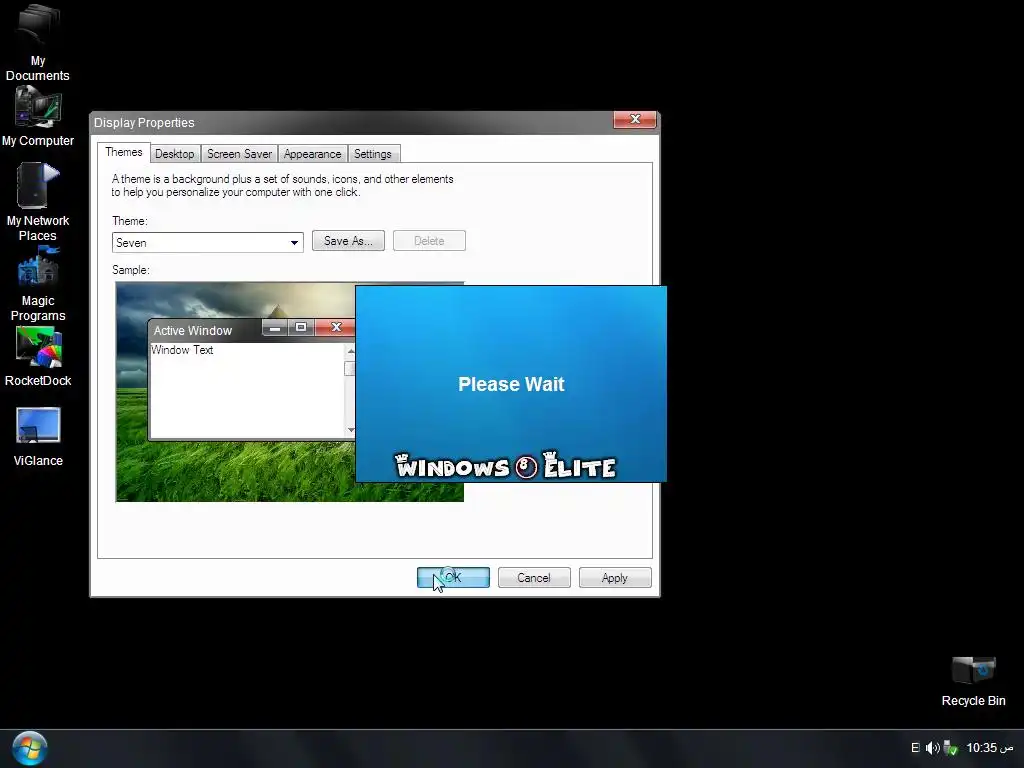1024x768 pixels.
Task: Click the sample Active Window close button
Action: click(x=336, y=328)
